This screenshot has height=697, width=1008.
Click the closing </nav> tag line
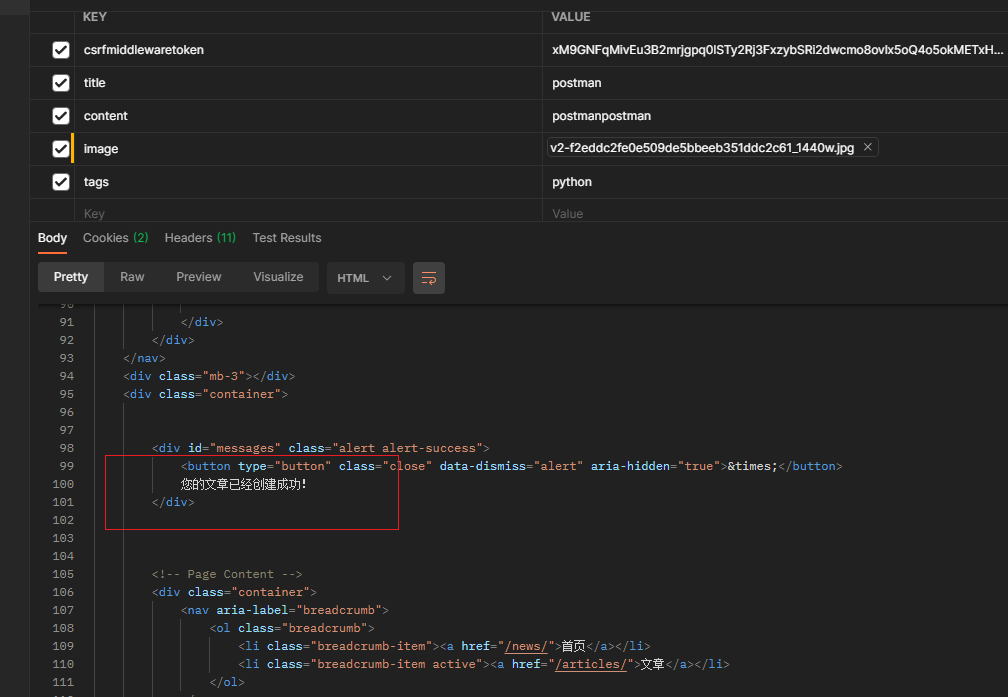pyautogui.click(x=144, y=358)
